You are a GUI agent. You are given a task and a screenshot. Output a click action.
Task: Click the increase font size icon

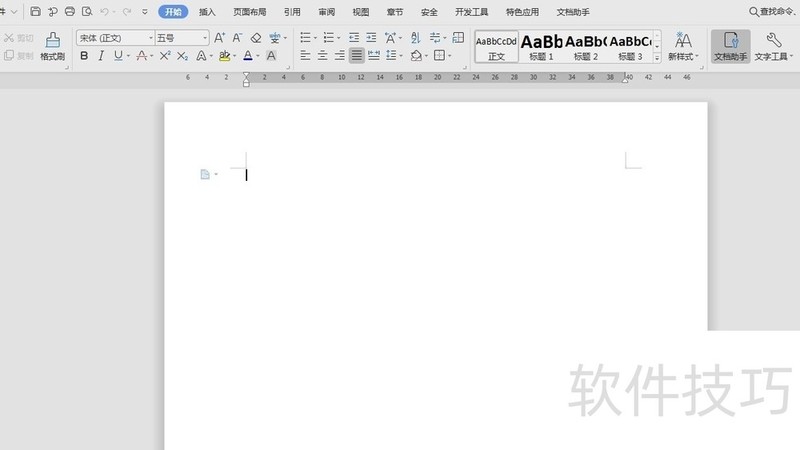(219, 38)
